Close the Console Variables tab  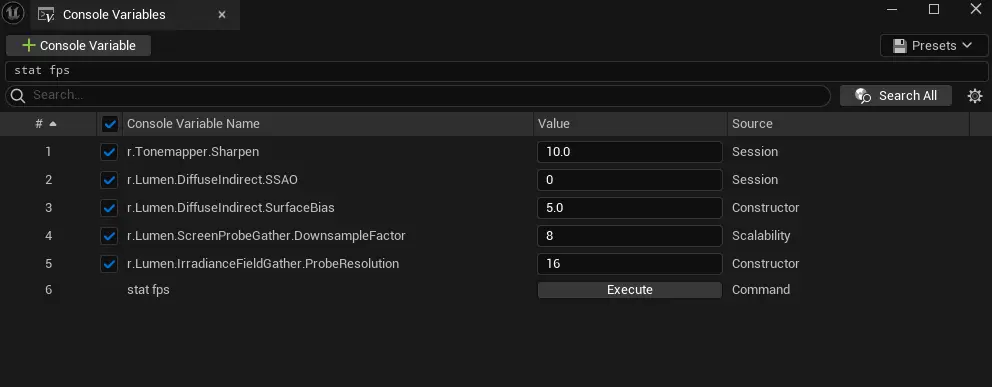(221, 15)
